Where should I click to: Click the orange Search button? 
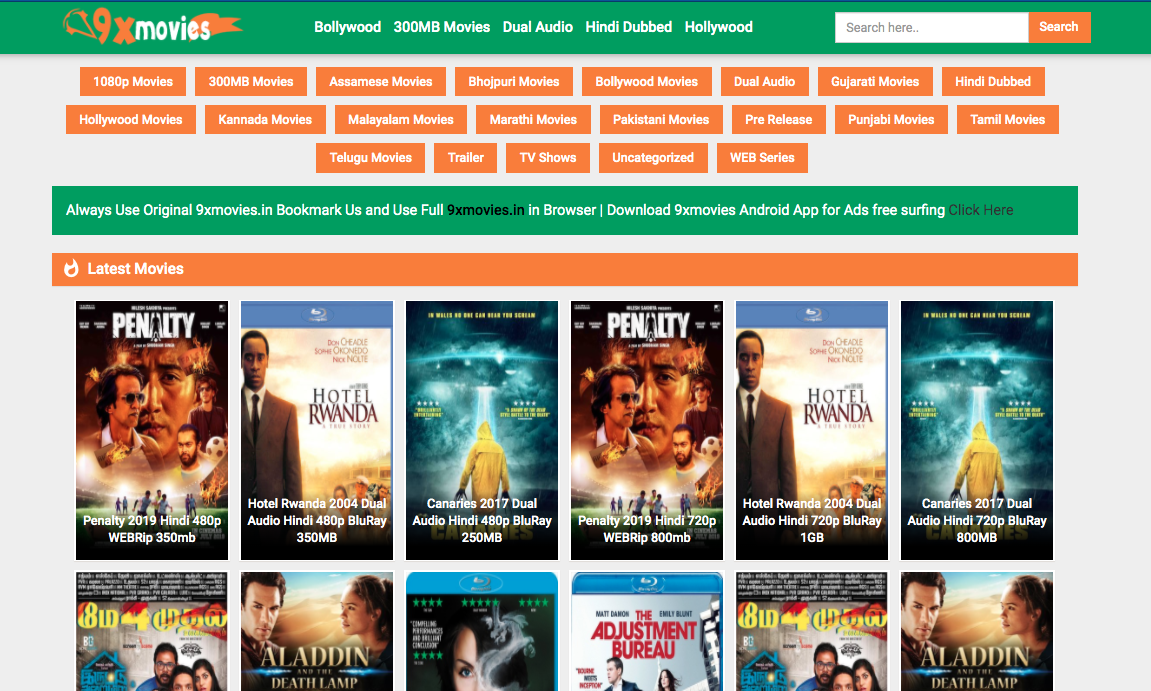[x=1059, y=27]
